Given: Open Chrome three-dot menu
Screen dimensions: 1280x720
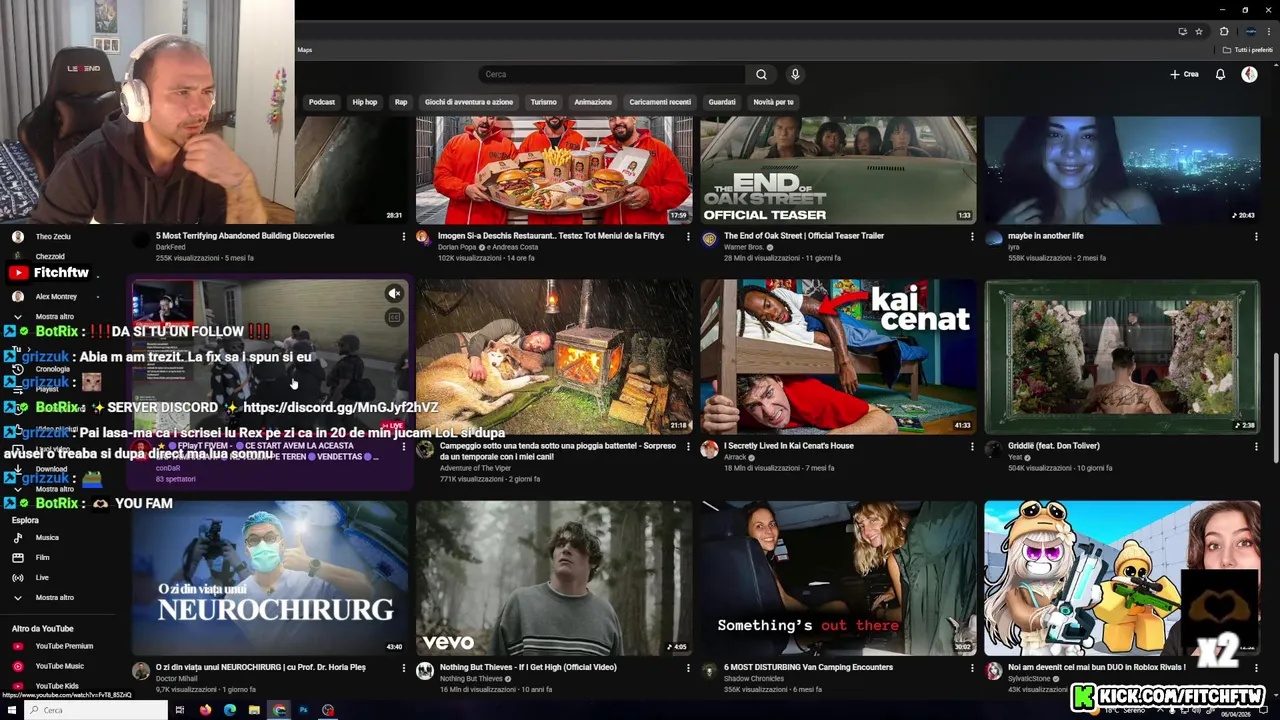Looking at the screenshot, I should 1268,31.
